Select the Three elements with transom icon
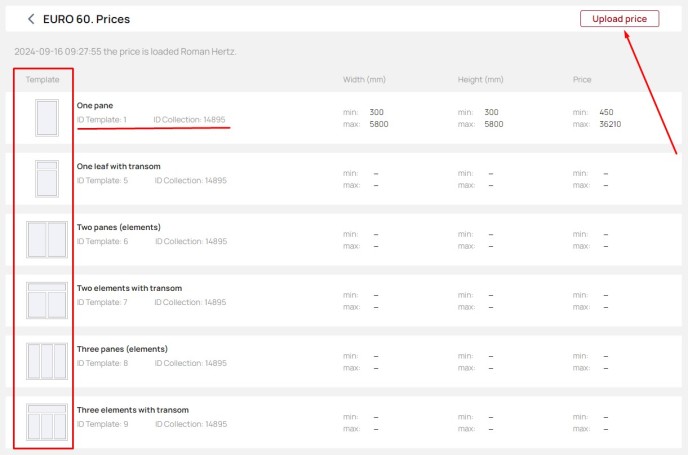This screenshot has width=688, height=455. [47, 422]
